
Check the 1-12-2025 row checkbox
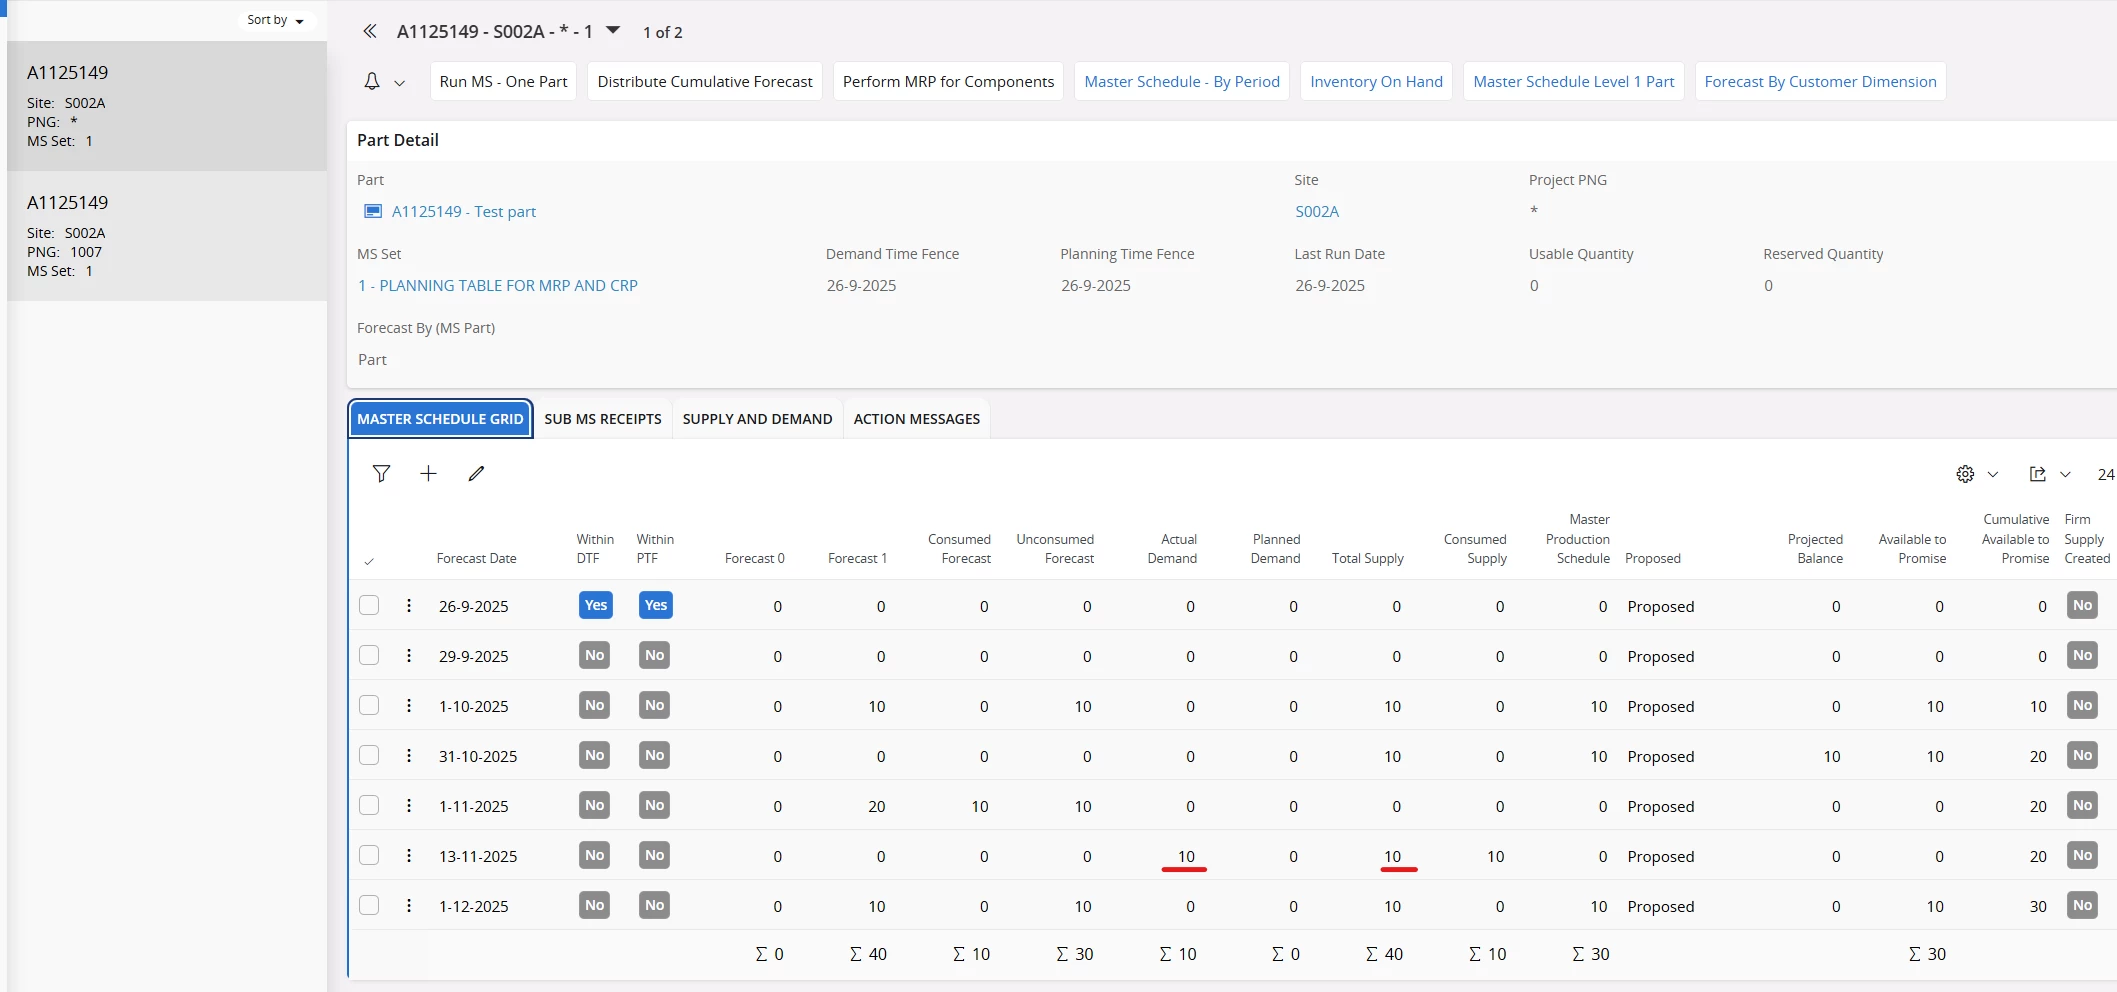369,906
